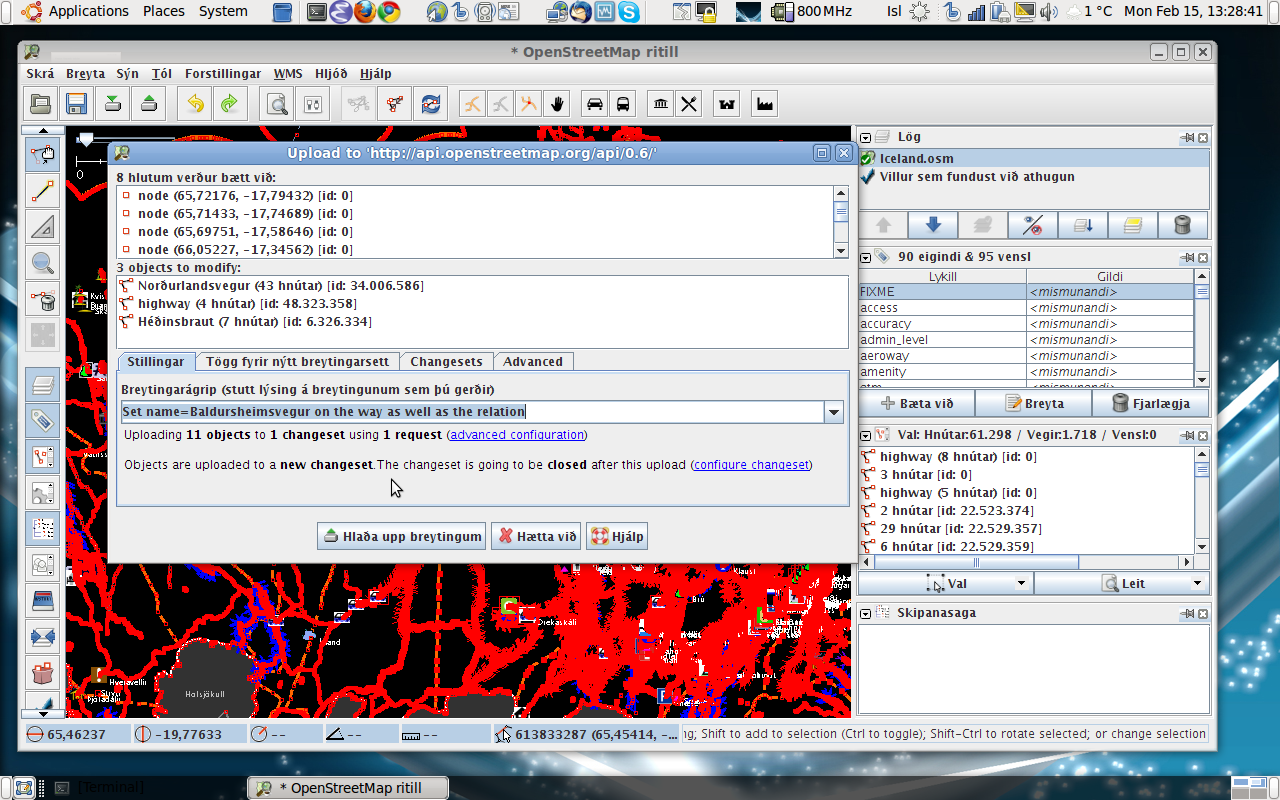Viewport: 1280px width, 800px height.
Task: Click the car preset icon
Action: [x=595, y=103]
